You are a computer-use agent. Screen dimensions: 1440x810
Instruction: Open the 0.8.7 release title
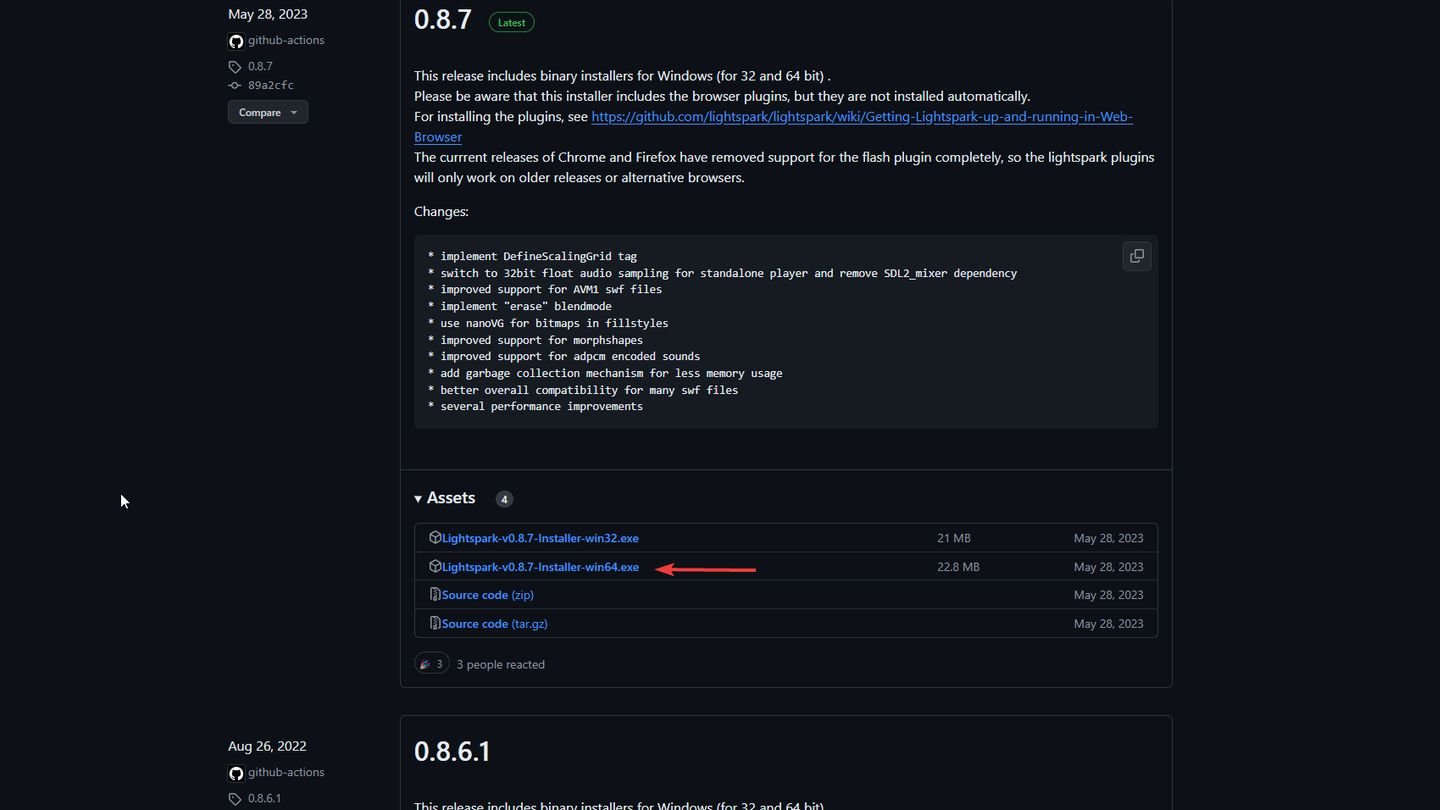(x=443, y=19)
